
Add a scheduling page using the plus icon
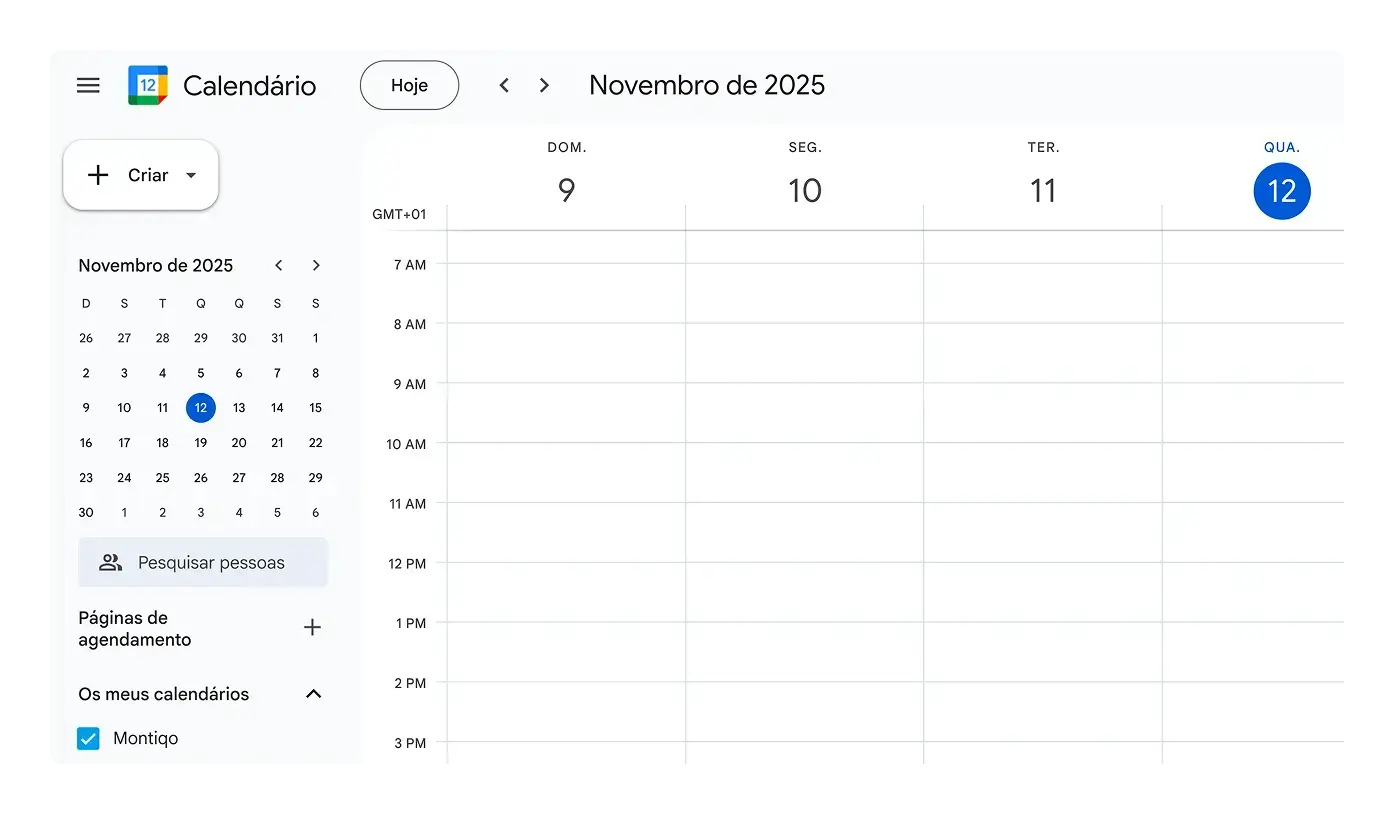[313, 627]
